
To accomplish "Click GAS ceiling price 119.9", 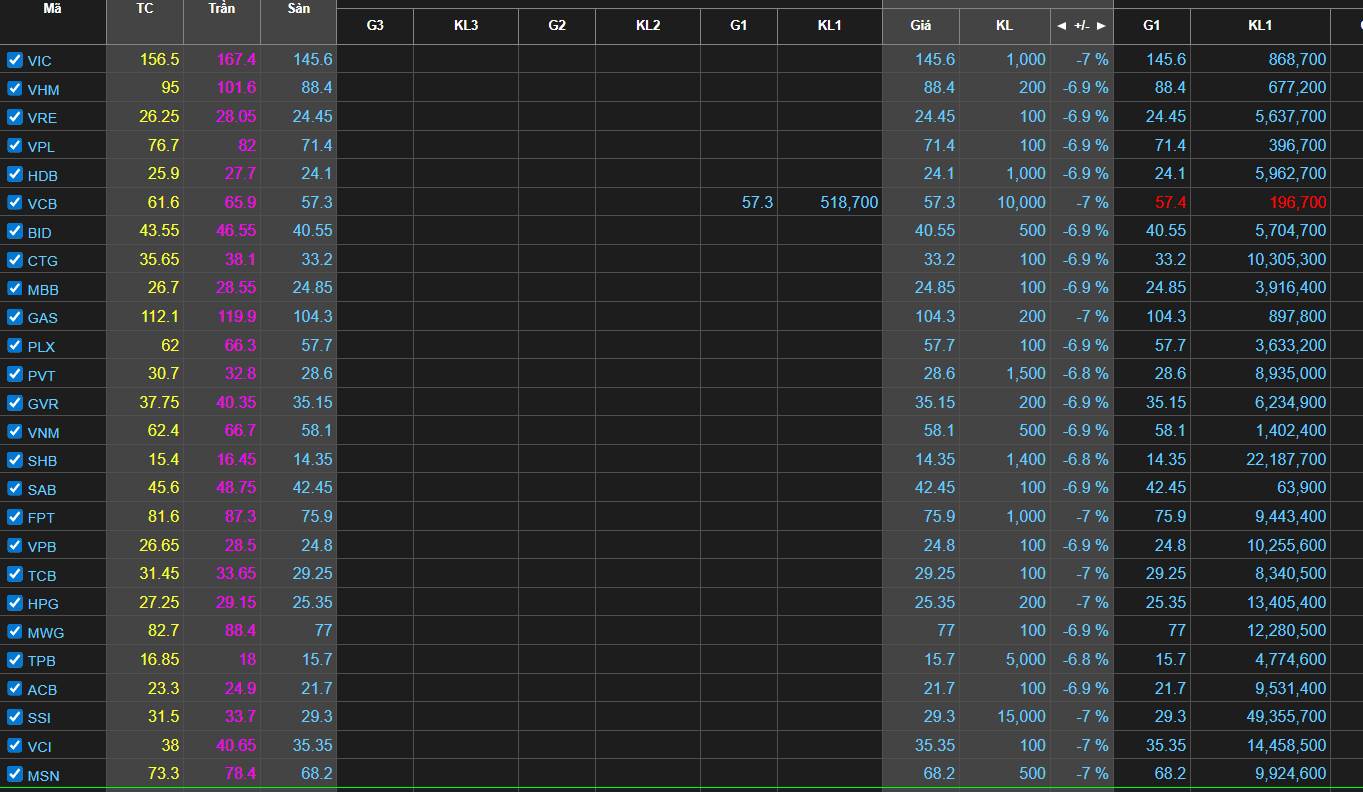I will click(x=236, y=316).
